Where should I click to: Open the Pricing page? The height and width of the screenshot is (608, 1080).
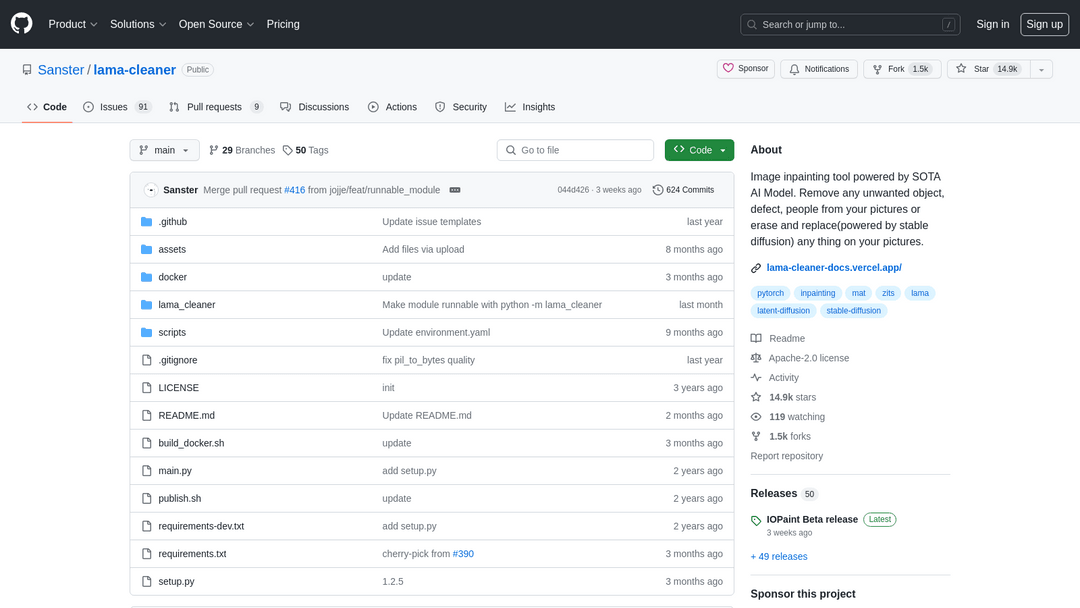pos(283,24)
